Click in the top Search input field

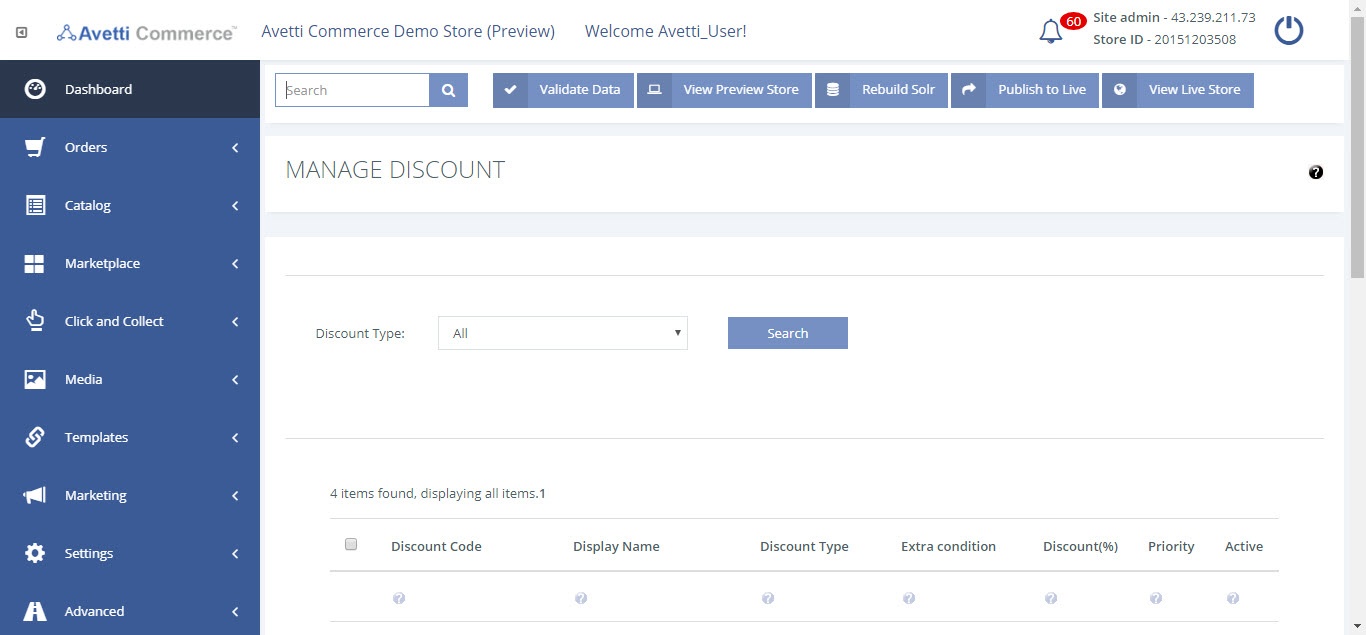(x=353, y=90)
